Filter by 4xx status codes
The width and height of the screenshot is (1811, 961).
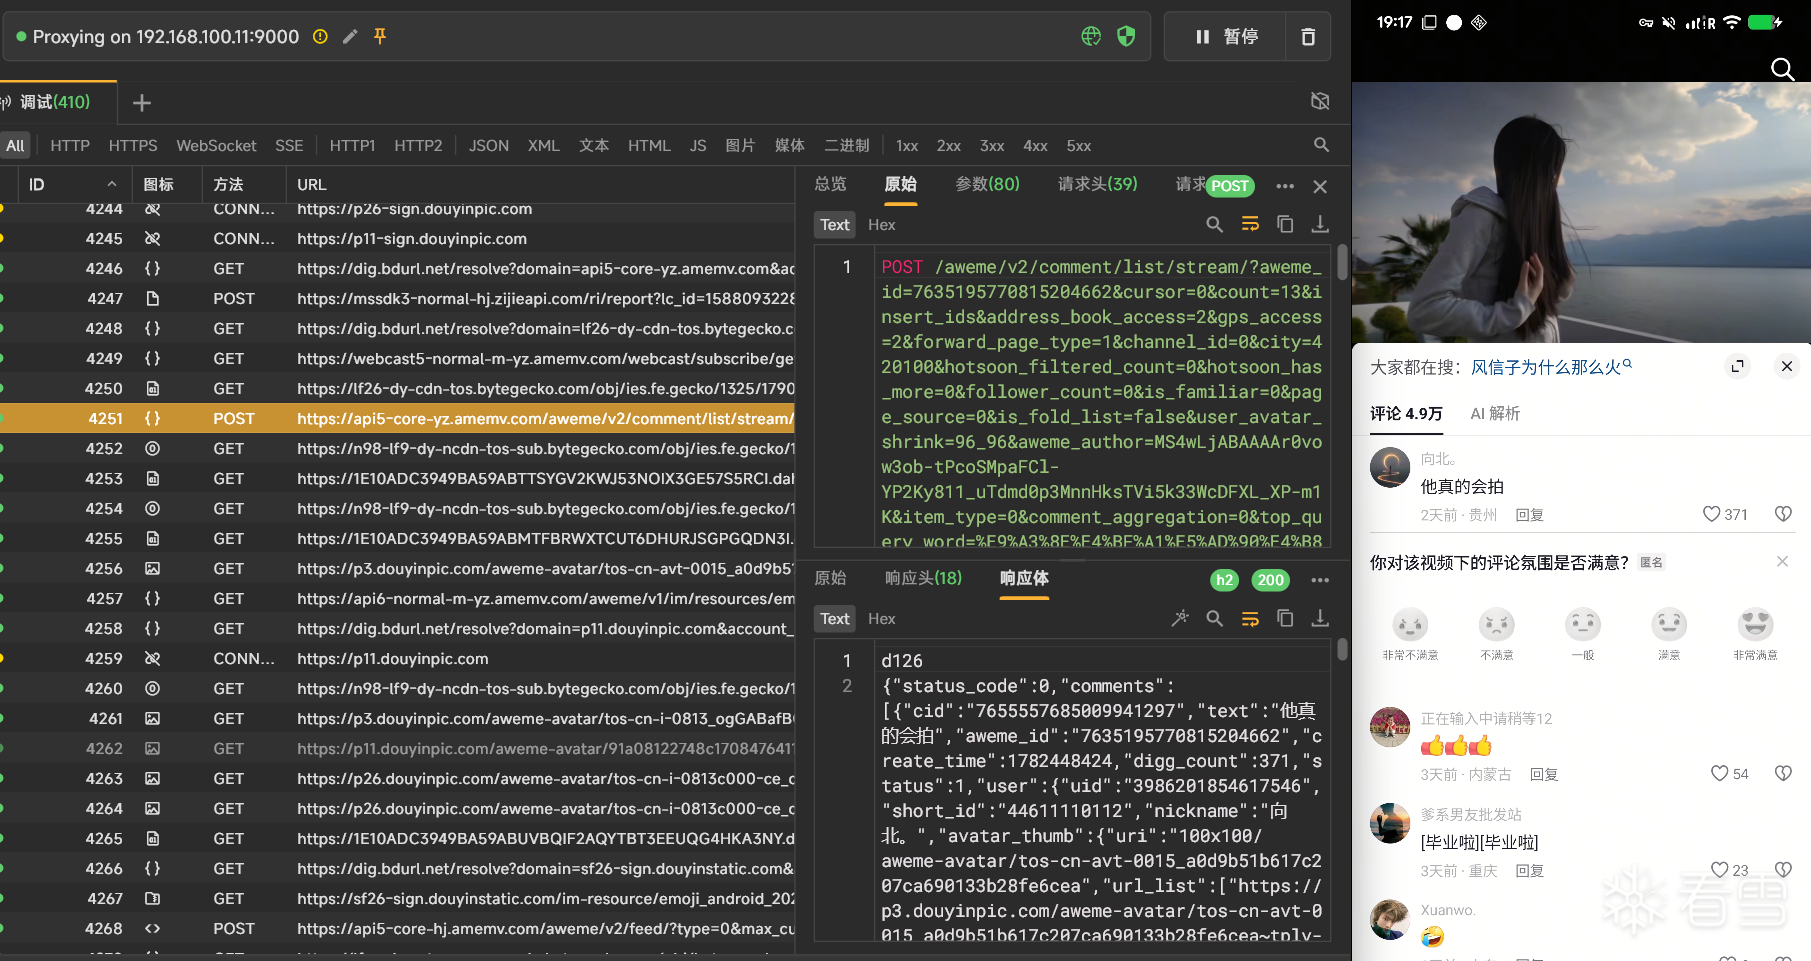(x=1035, y=146)
